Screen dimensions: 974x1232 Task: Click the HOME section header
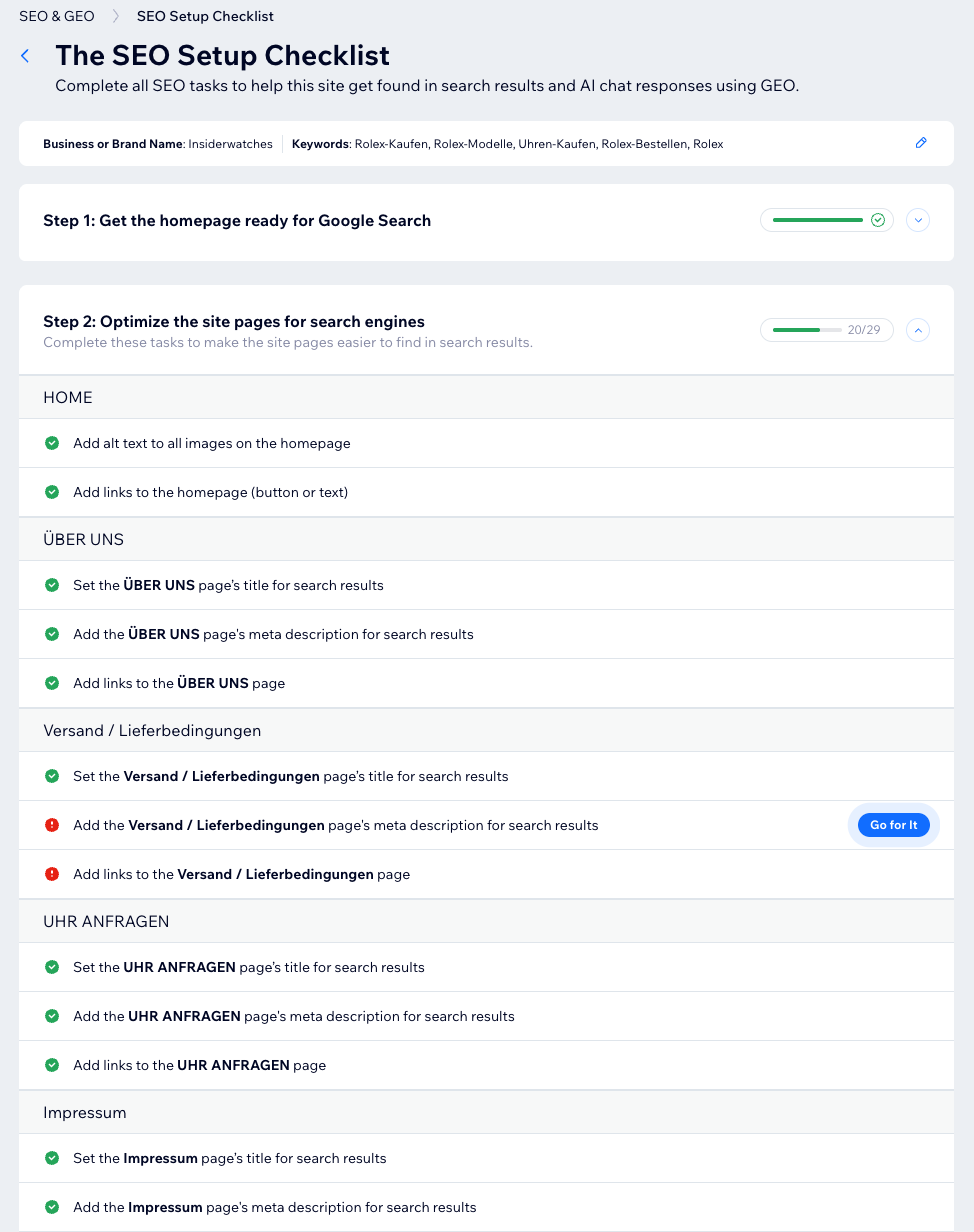(486, 397)
